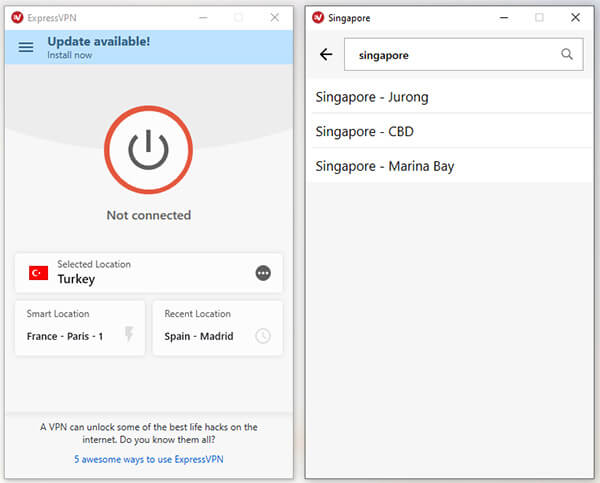Go back using the arrow in Singapore window
Image resolution: width=600 pixels, height=483 pixels.
click(x=326, y=54)
